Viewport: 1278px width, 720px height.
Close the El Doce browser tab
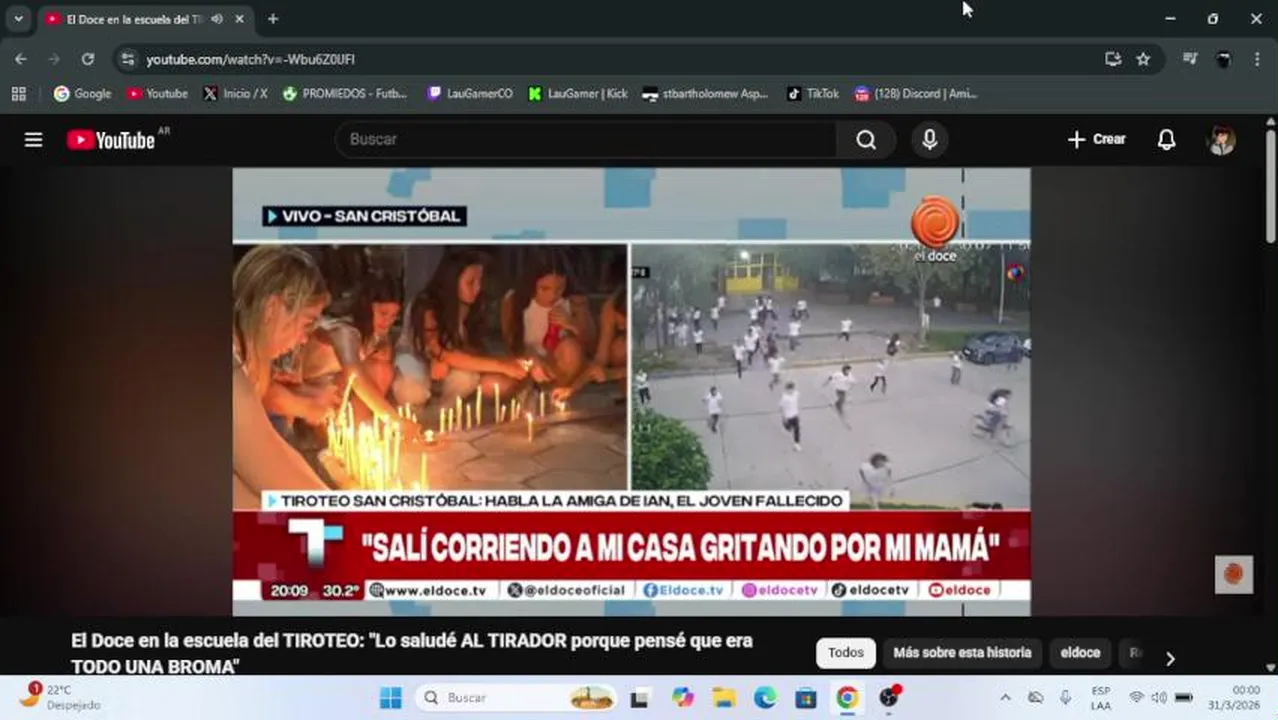coord(240,19)
